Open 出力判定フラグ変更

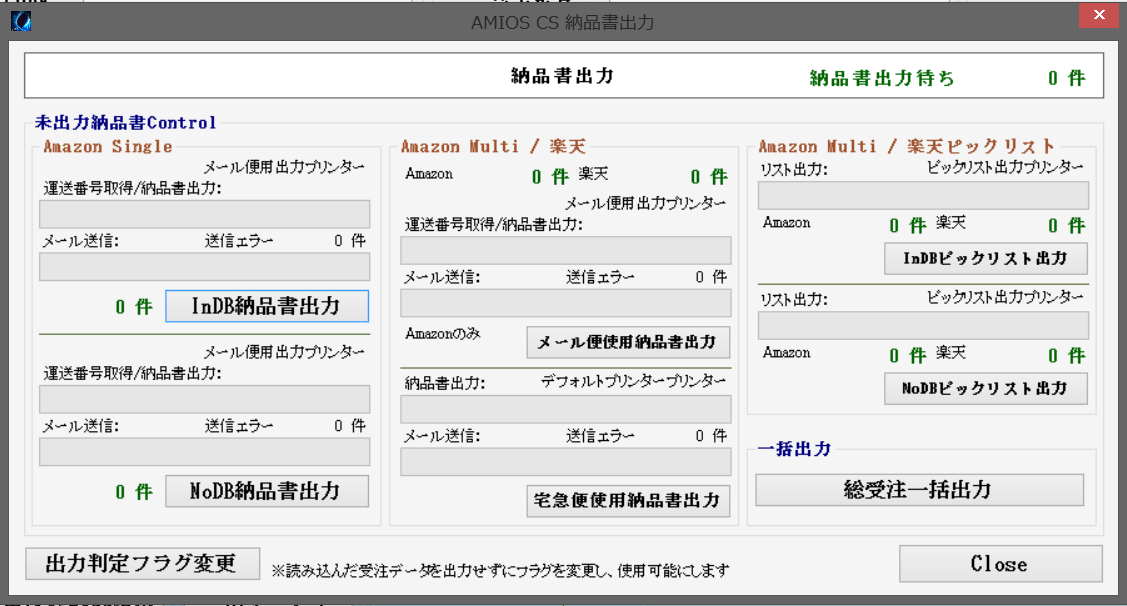tap(142, 564)
